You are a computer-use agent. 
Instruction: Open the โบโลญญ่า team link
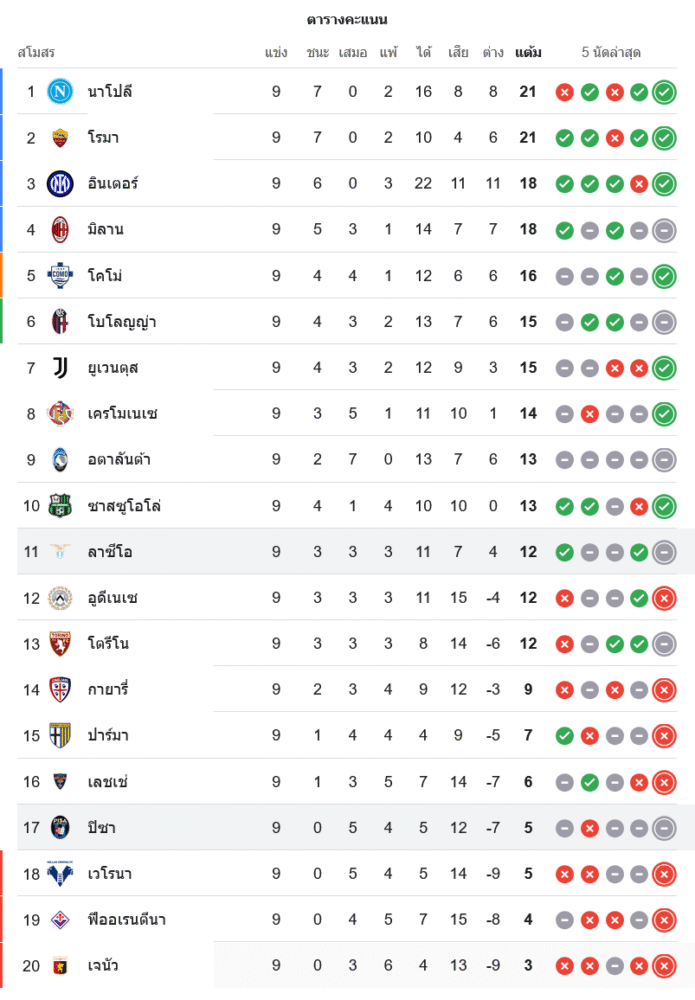click(x=121, y=322)
